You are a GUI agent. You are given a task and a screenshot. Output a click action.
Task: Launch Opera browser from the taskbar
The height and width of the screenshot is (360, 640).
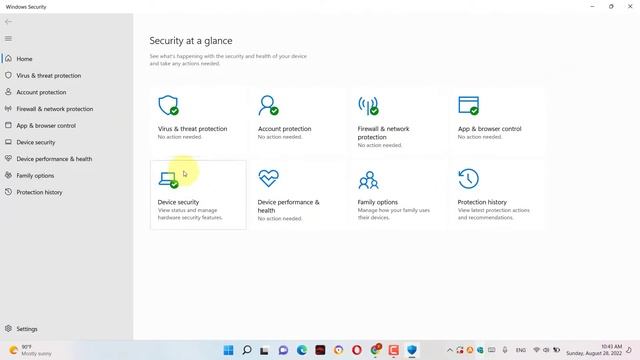pos(357,350)
